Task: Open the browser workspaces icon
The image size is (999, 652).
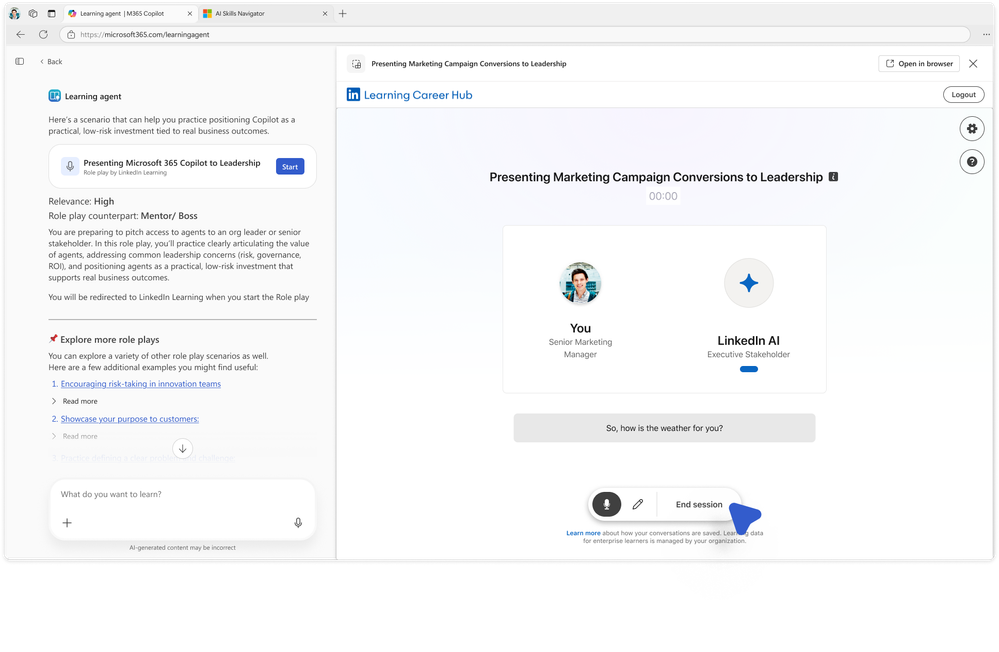Action: 33,13
